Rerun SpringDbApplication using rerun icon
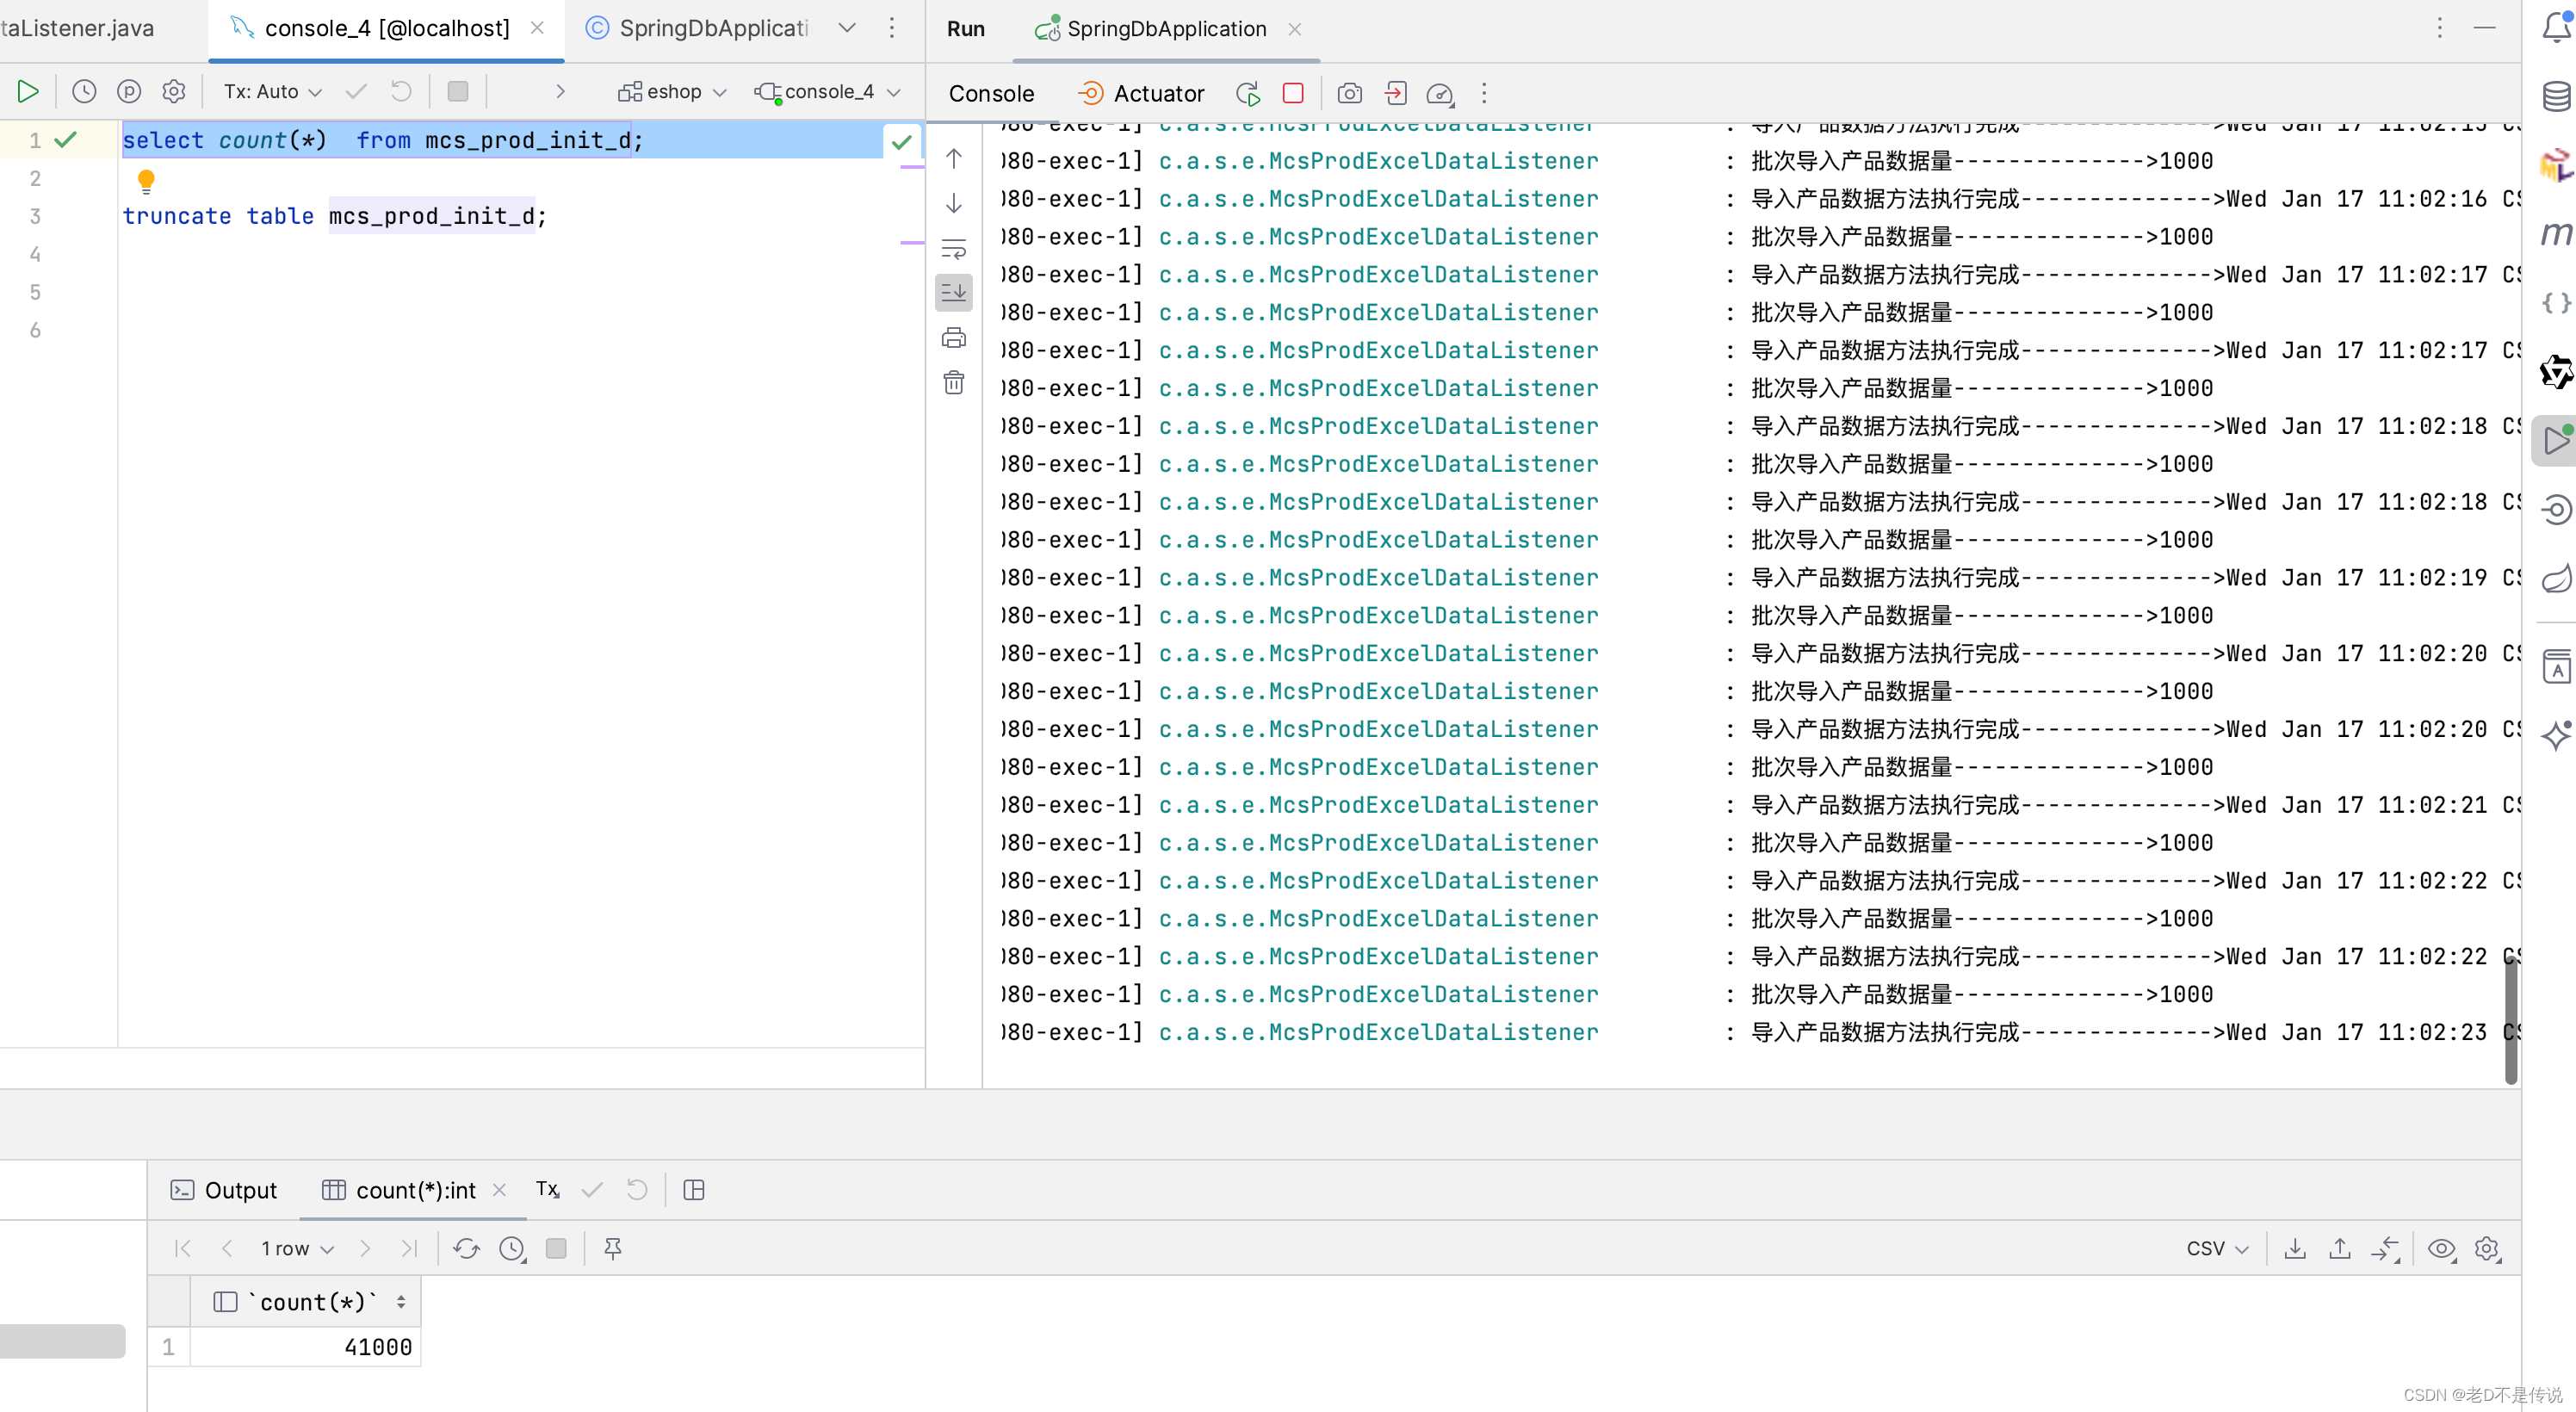Screen dimensions: 2576x1412 click(x=1247, y=93)
